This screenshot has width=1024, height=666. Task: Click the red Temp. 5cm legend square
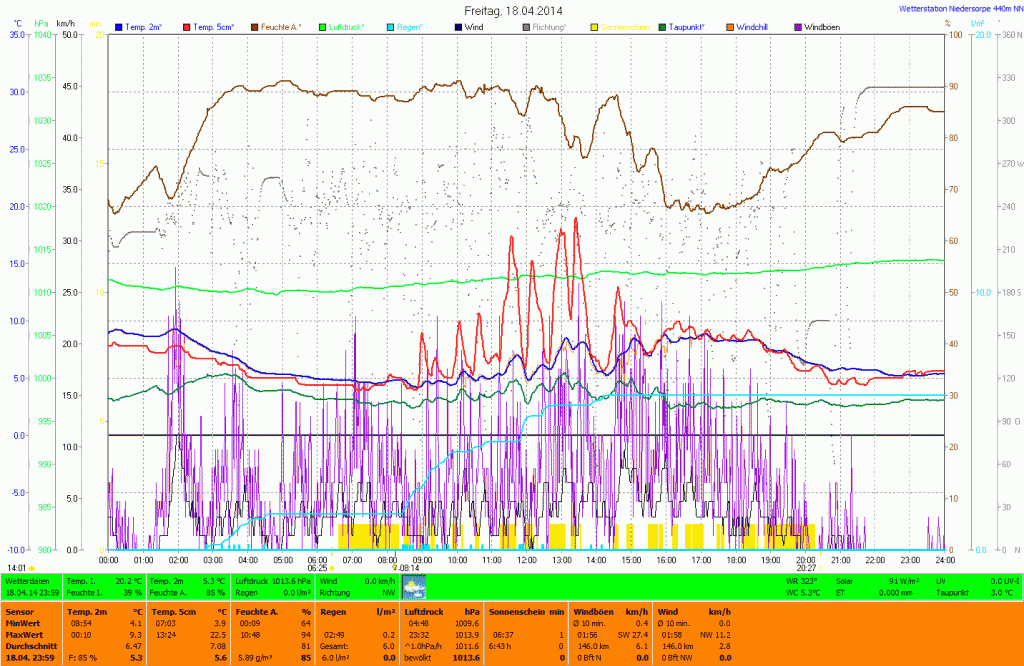pos(188,26)
